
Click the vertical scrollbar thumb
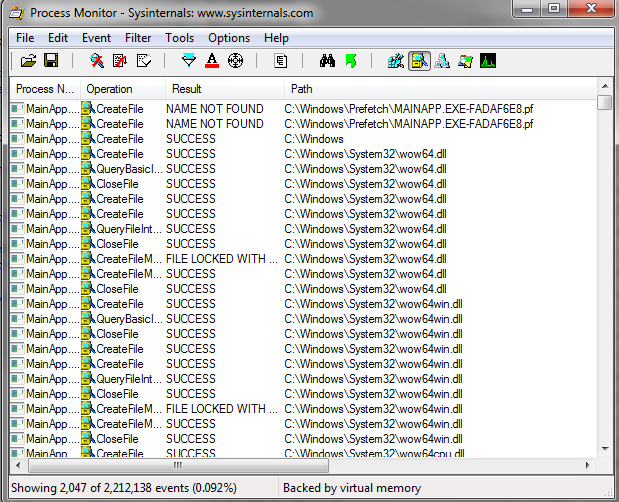pyautogui.click(x=605, y=102)
